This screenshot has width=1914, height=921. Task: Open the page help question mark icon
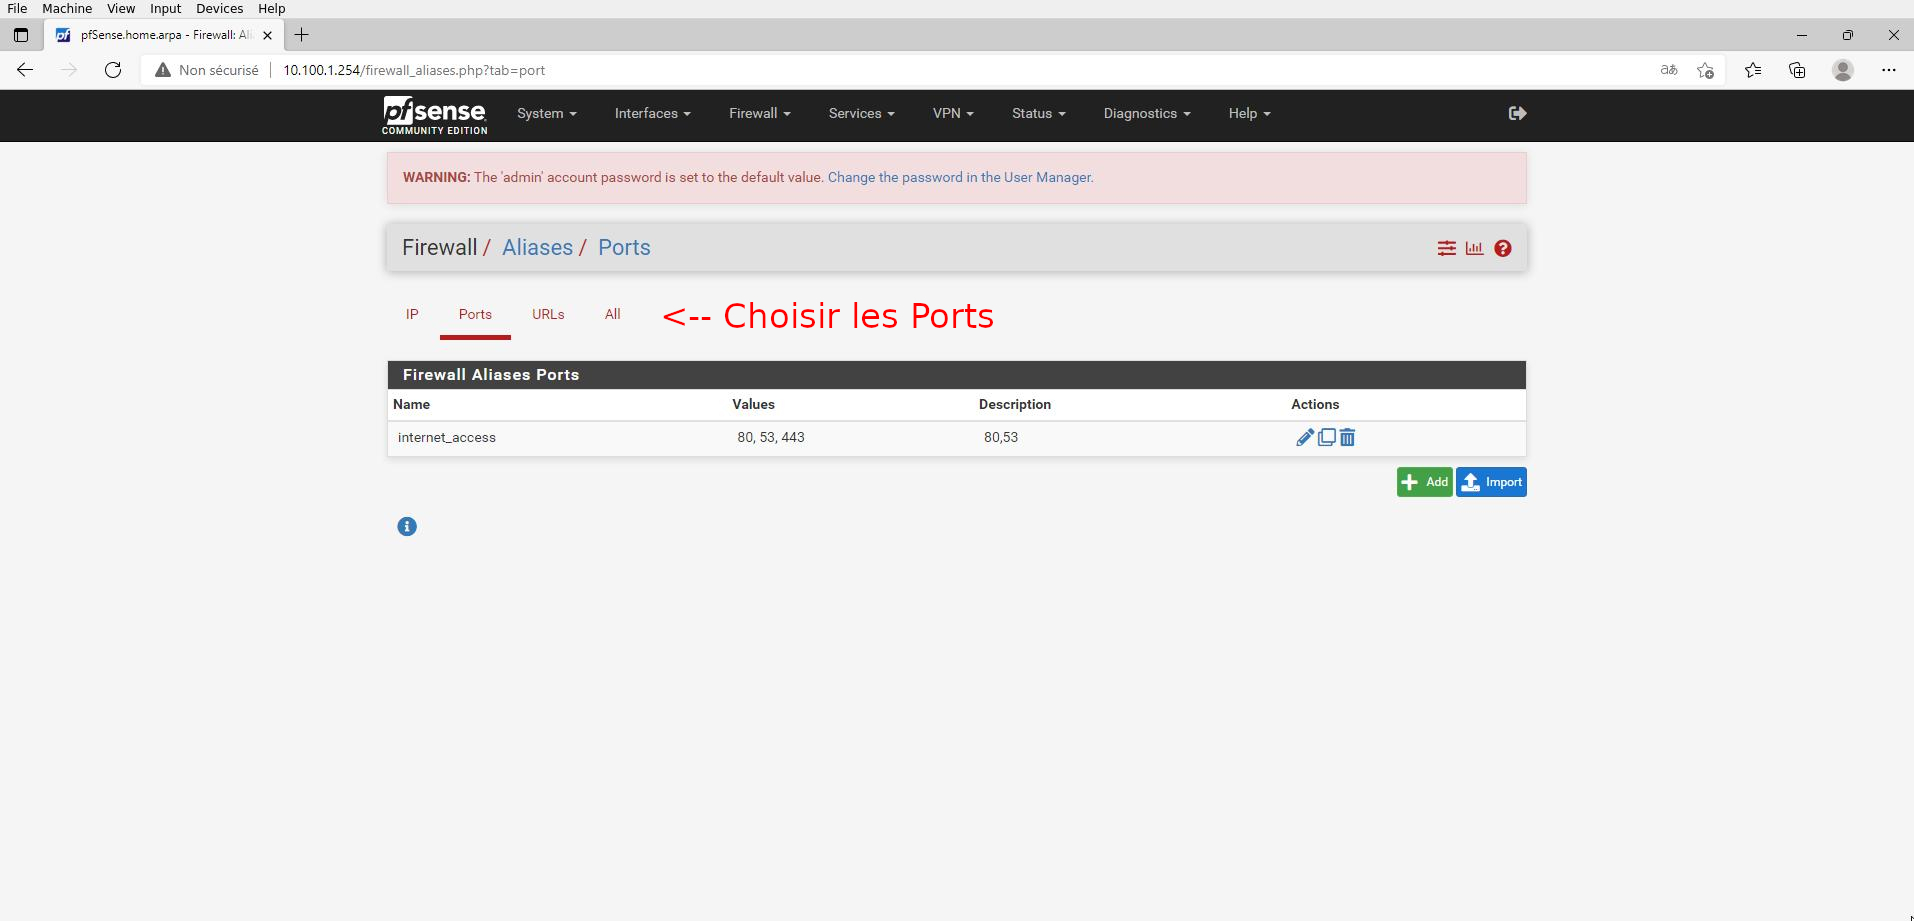[1502, 248]
